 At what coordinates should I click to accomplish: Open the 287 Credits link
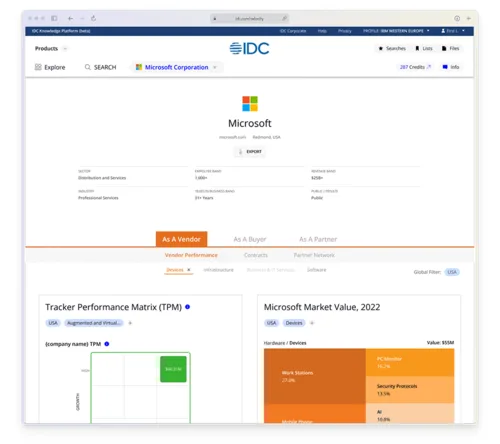[415, 67]
